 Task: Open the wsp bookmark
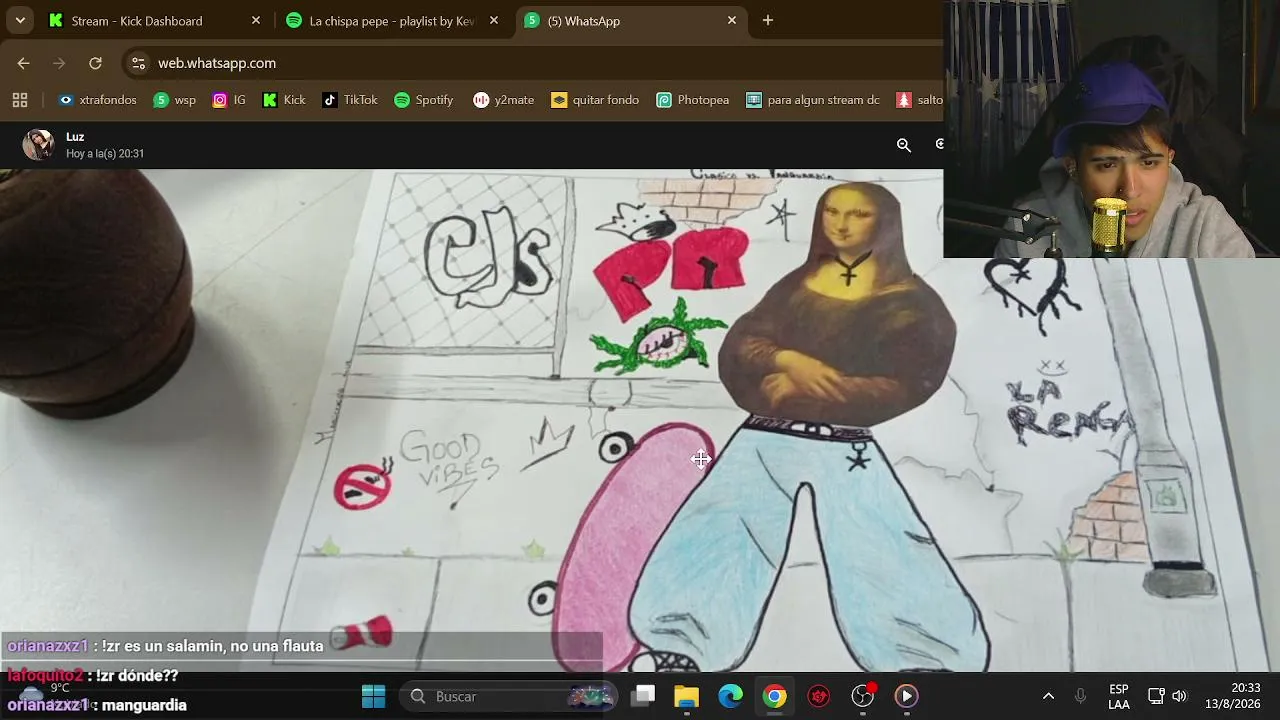pos(175,100)
